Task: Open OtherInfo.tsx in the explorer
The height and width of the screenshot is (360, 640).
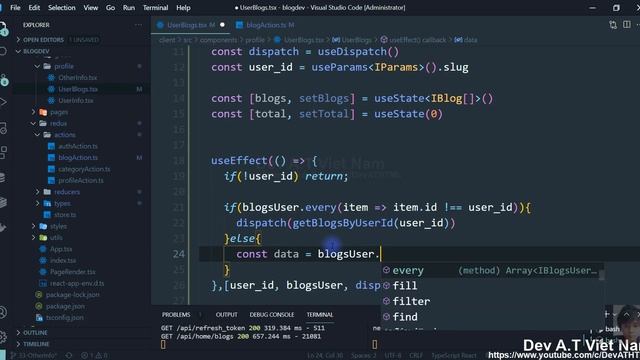Action: click(78, 78)
